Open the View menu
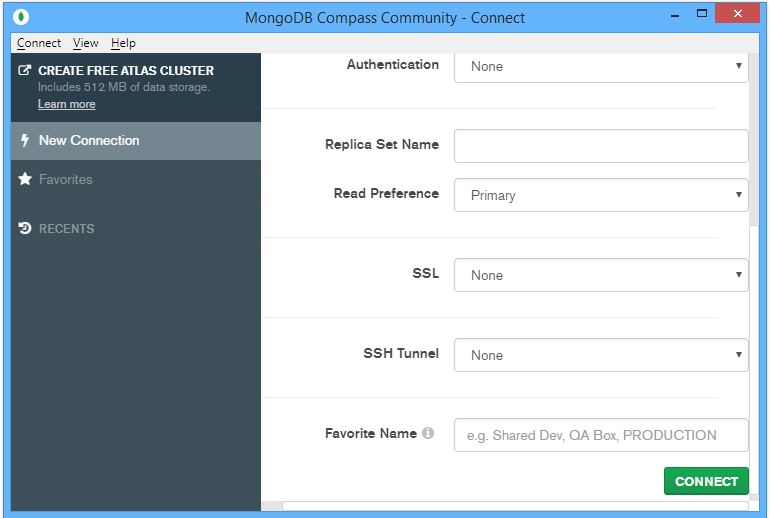This screenshot has width=770, height=518. (x=86, y=43)
